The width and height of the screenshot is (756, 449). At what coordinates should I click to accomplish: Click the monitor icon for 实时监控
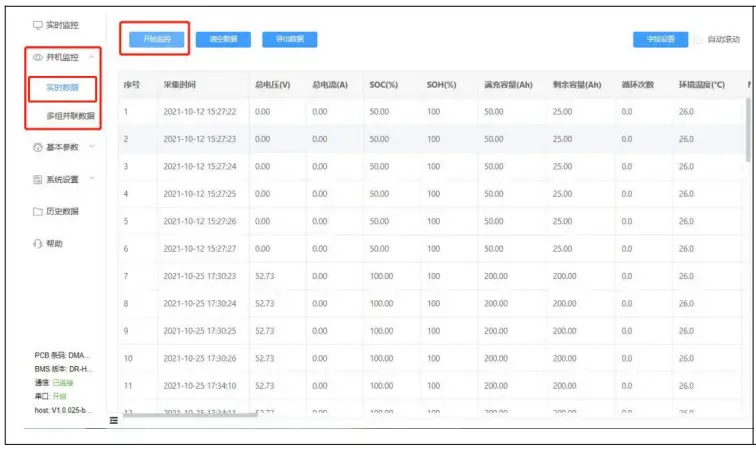pos(38,25)
